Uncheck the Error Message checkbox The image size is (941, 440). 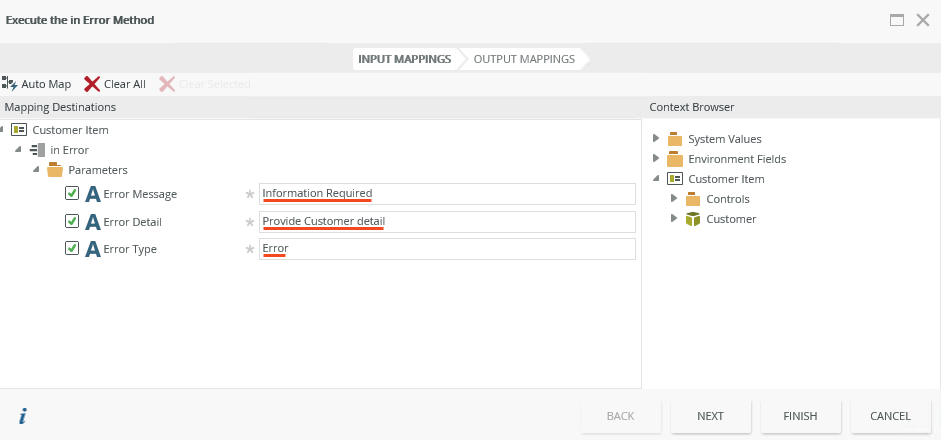click(72, 194)
